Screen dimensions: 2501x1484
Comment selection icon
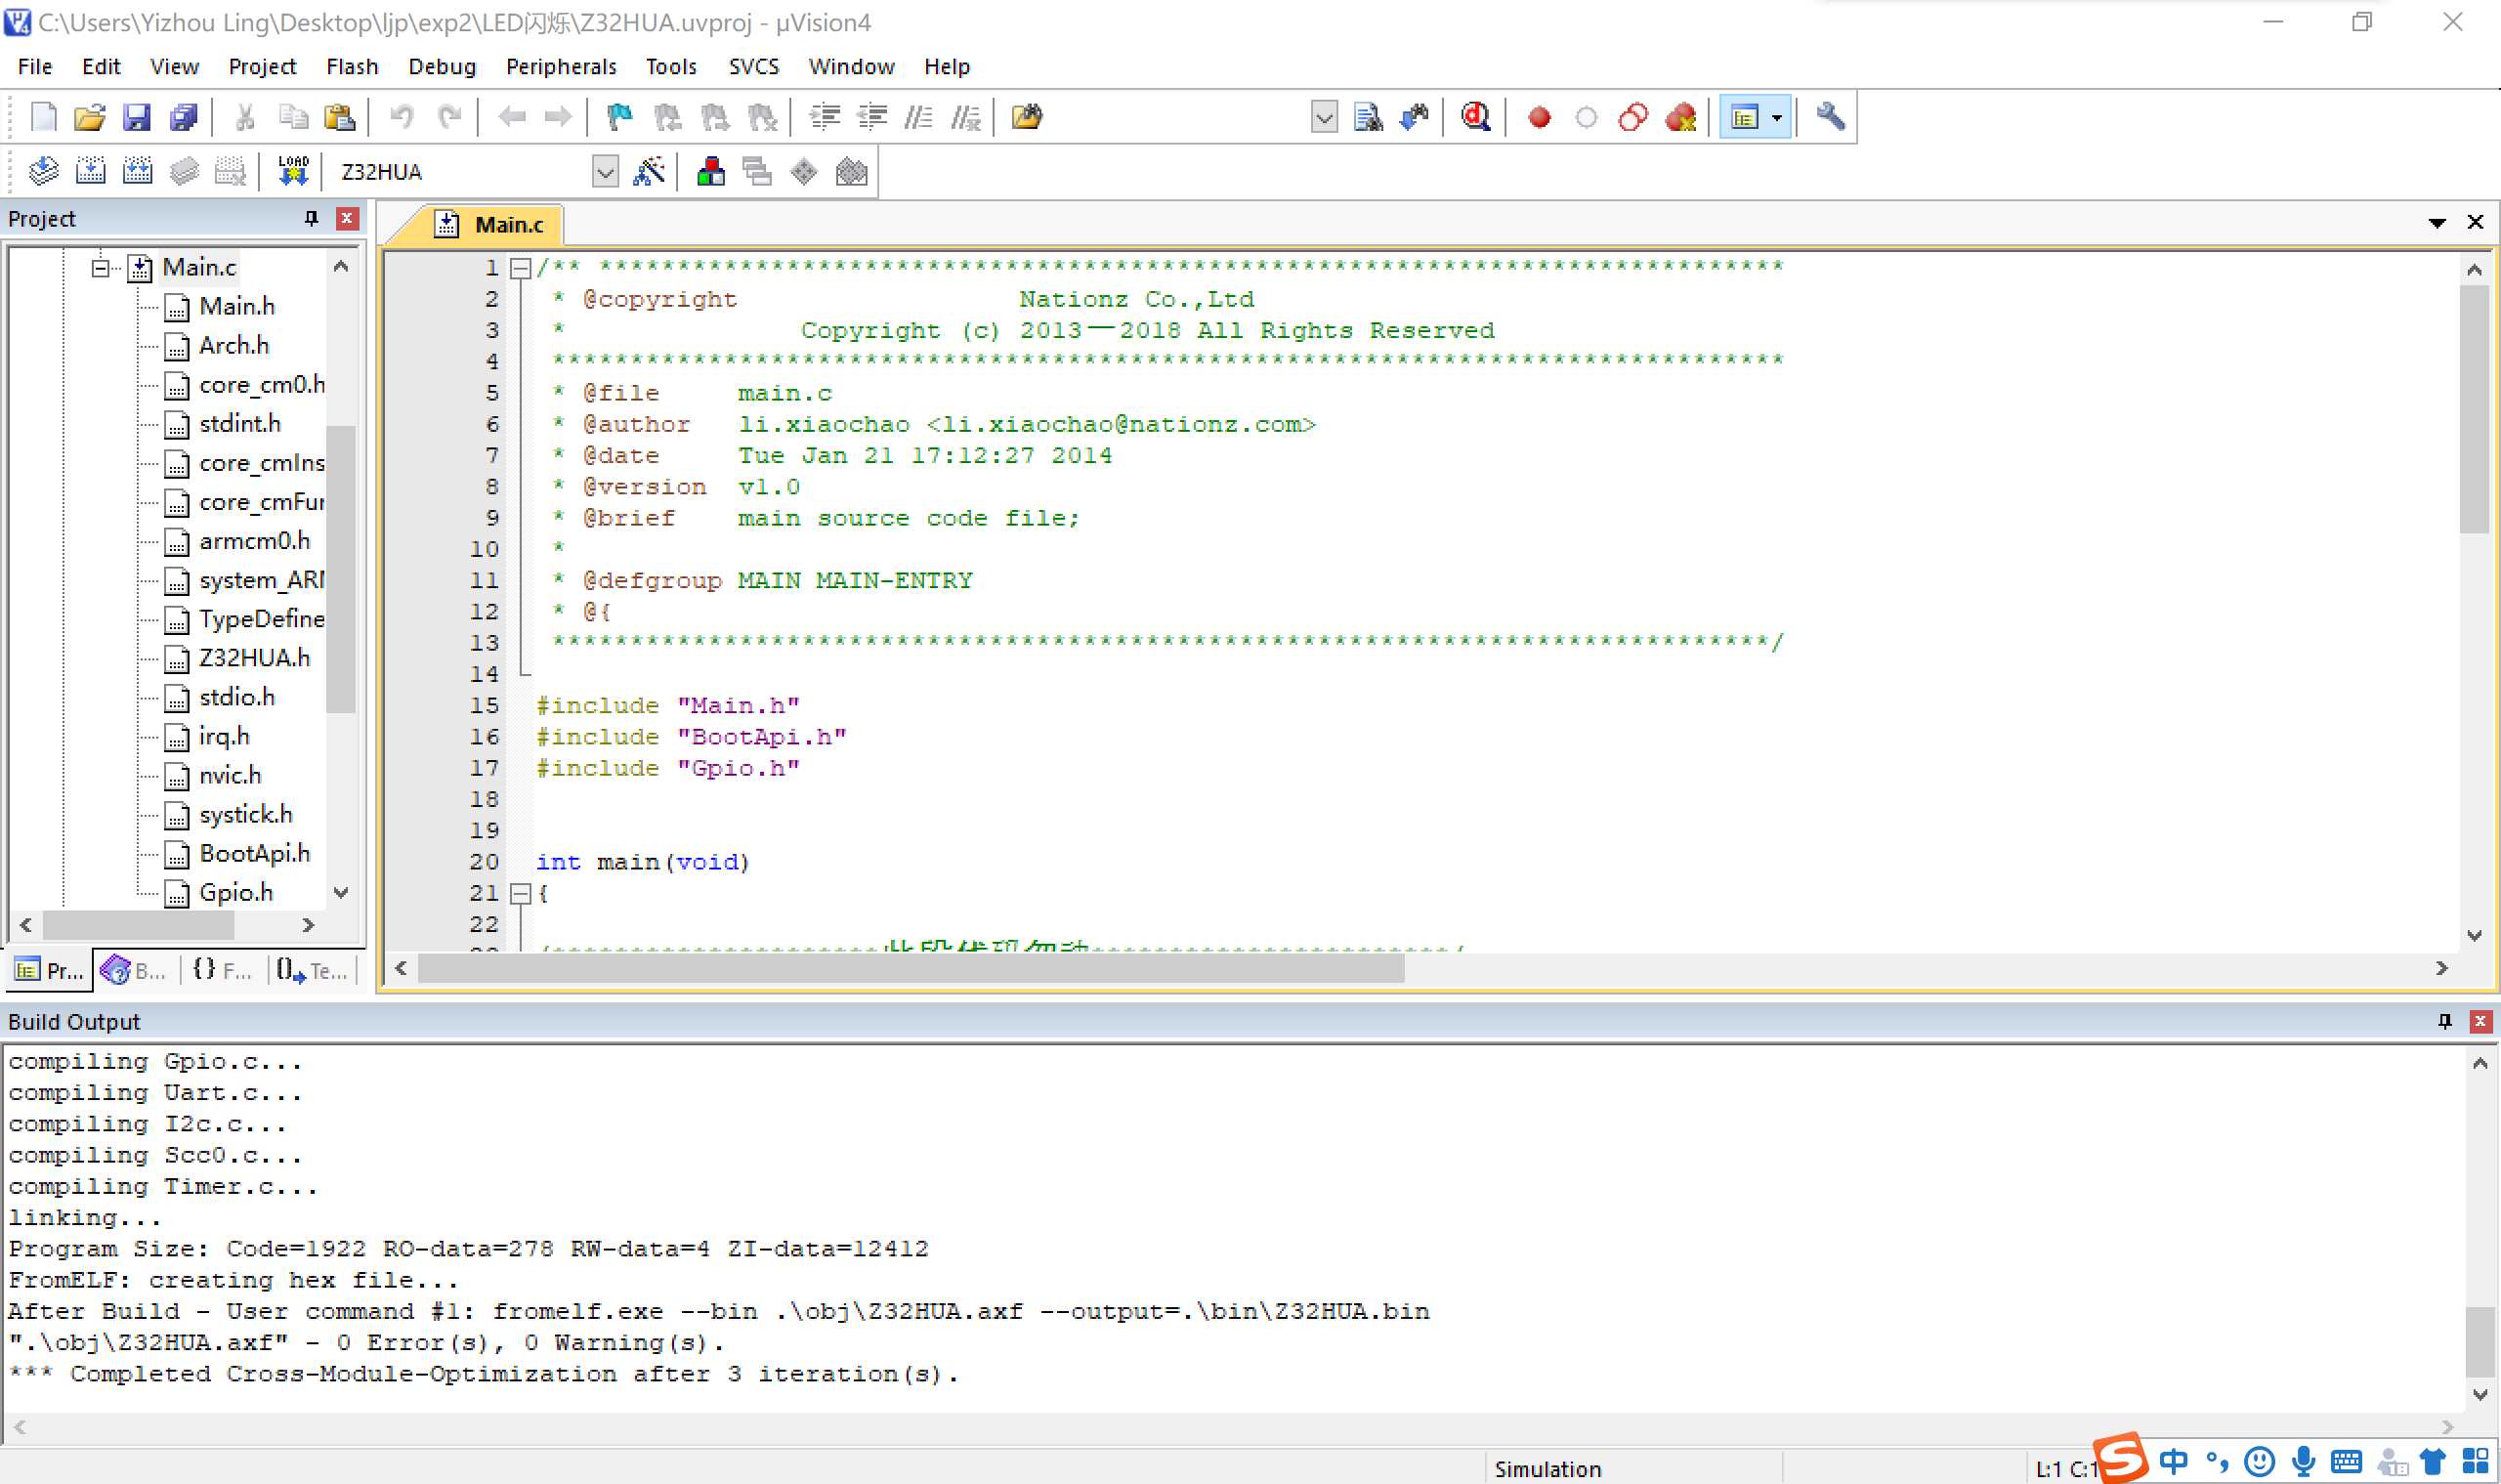pos(918,118)
